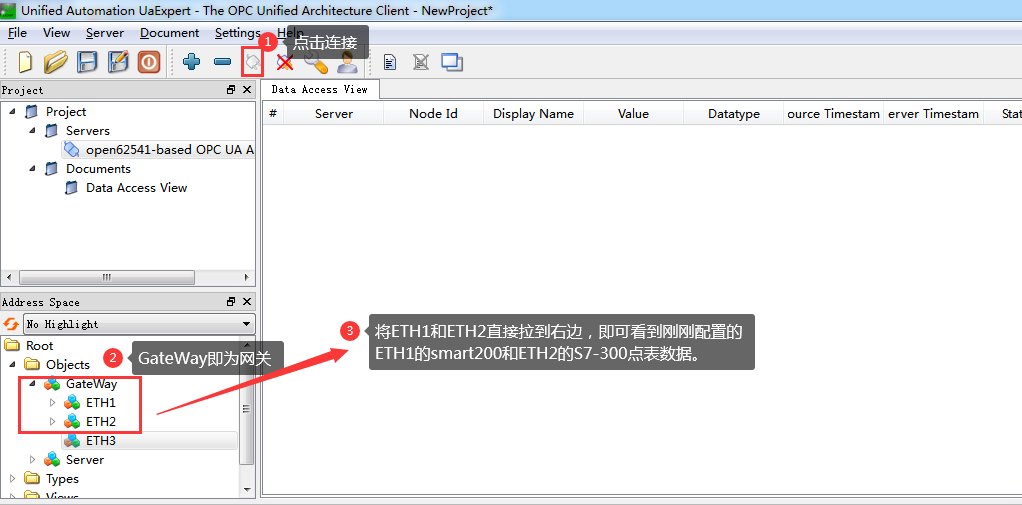The width and height of the screenshot is (1022, 505).
Task: Select the Root folder
Action: coord(39,345)
